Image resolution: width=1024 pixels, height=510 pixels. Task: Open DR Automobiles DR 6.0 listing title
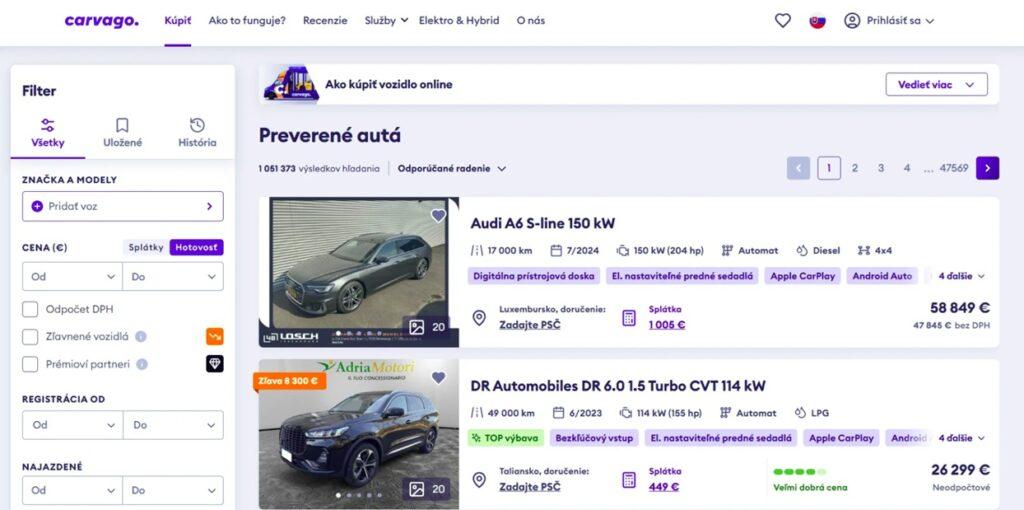point(618,386)
